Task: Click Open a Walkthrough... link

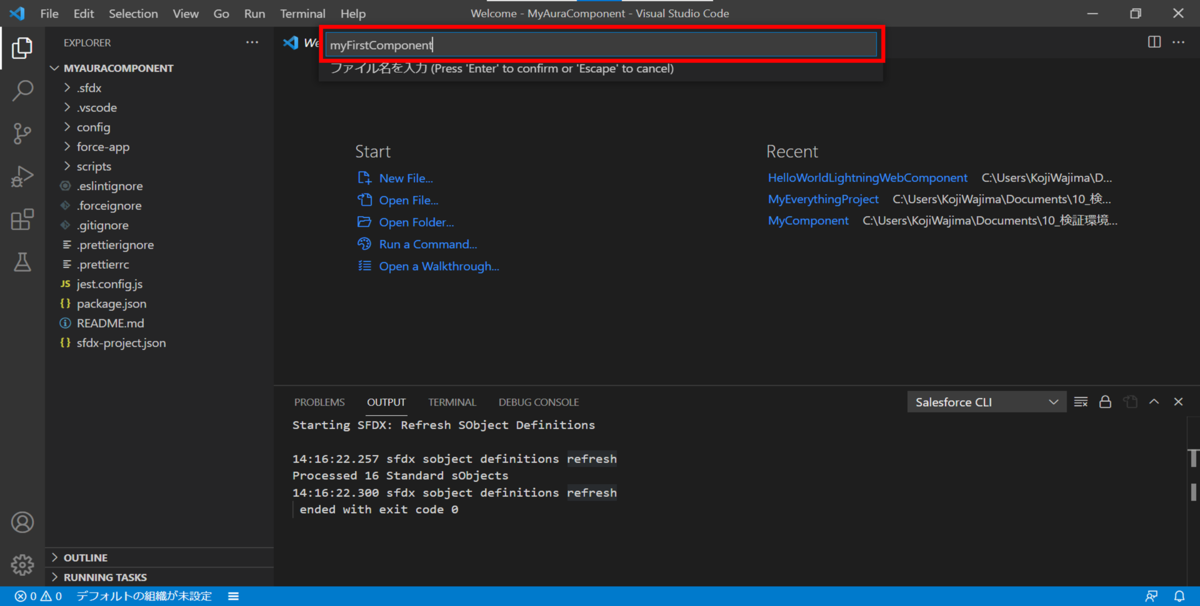Action: point(439,266)
